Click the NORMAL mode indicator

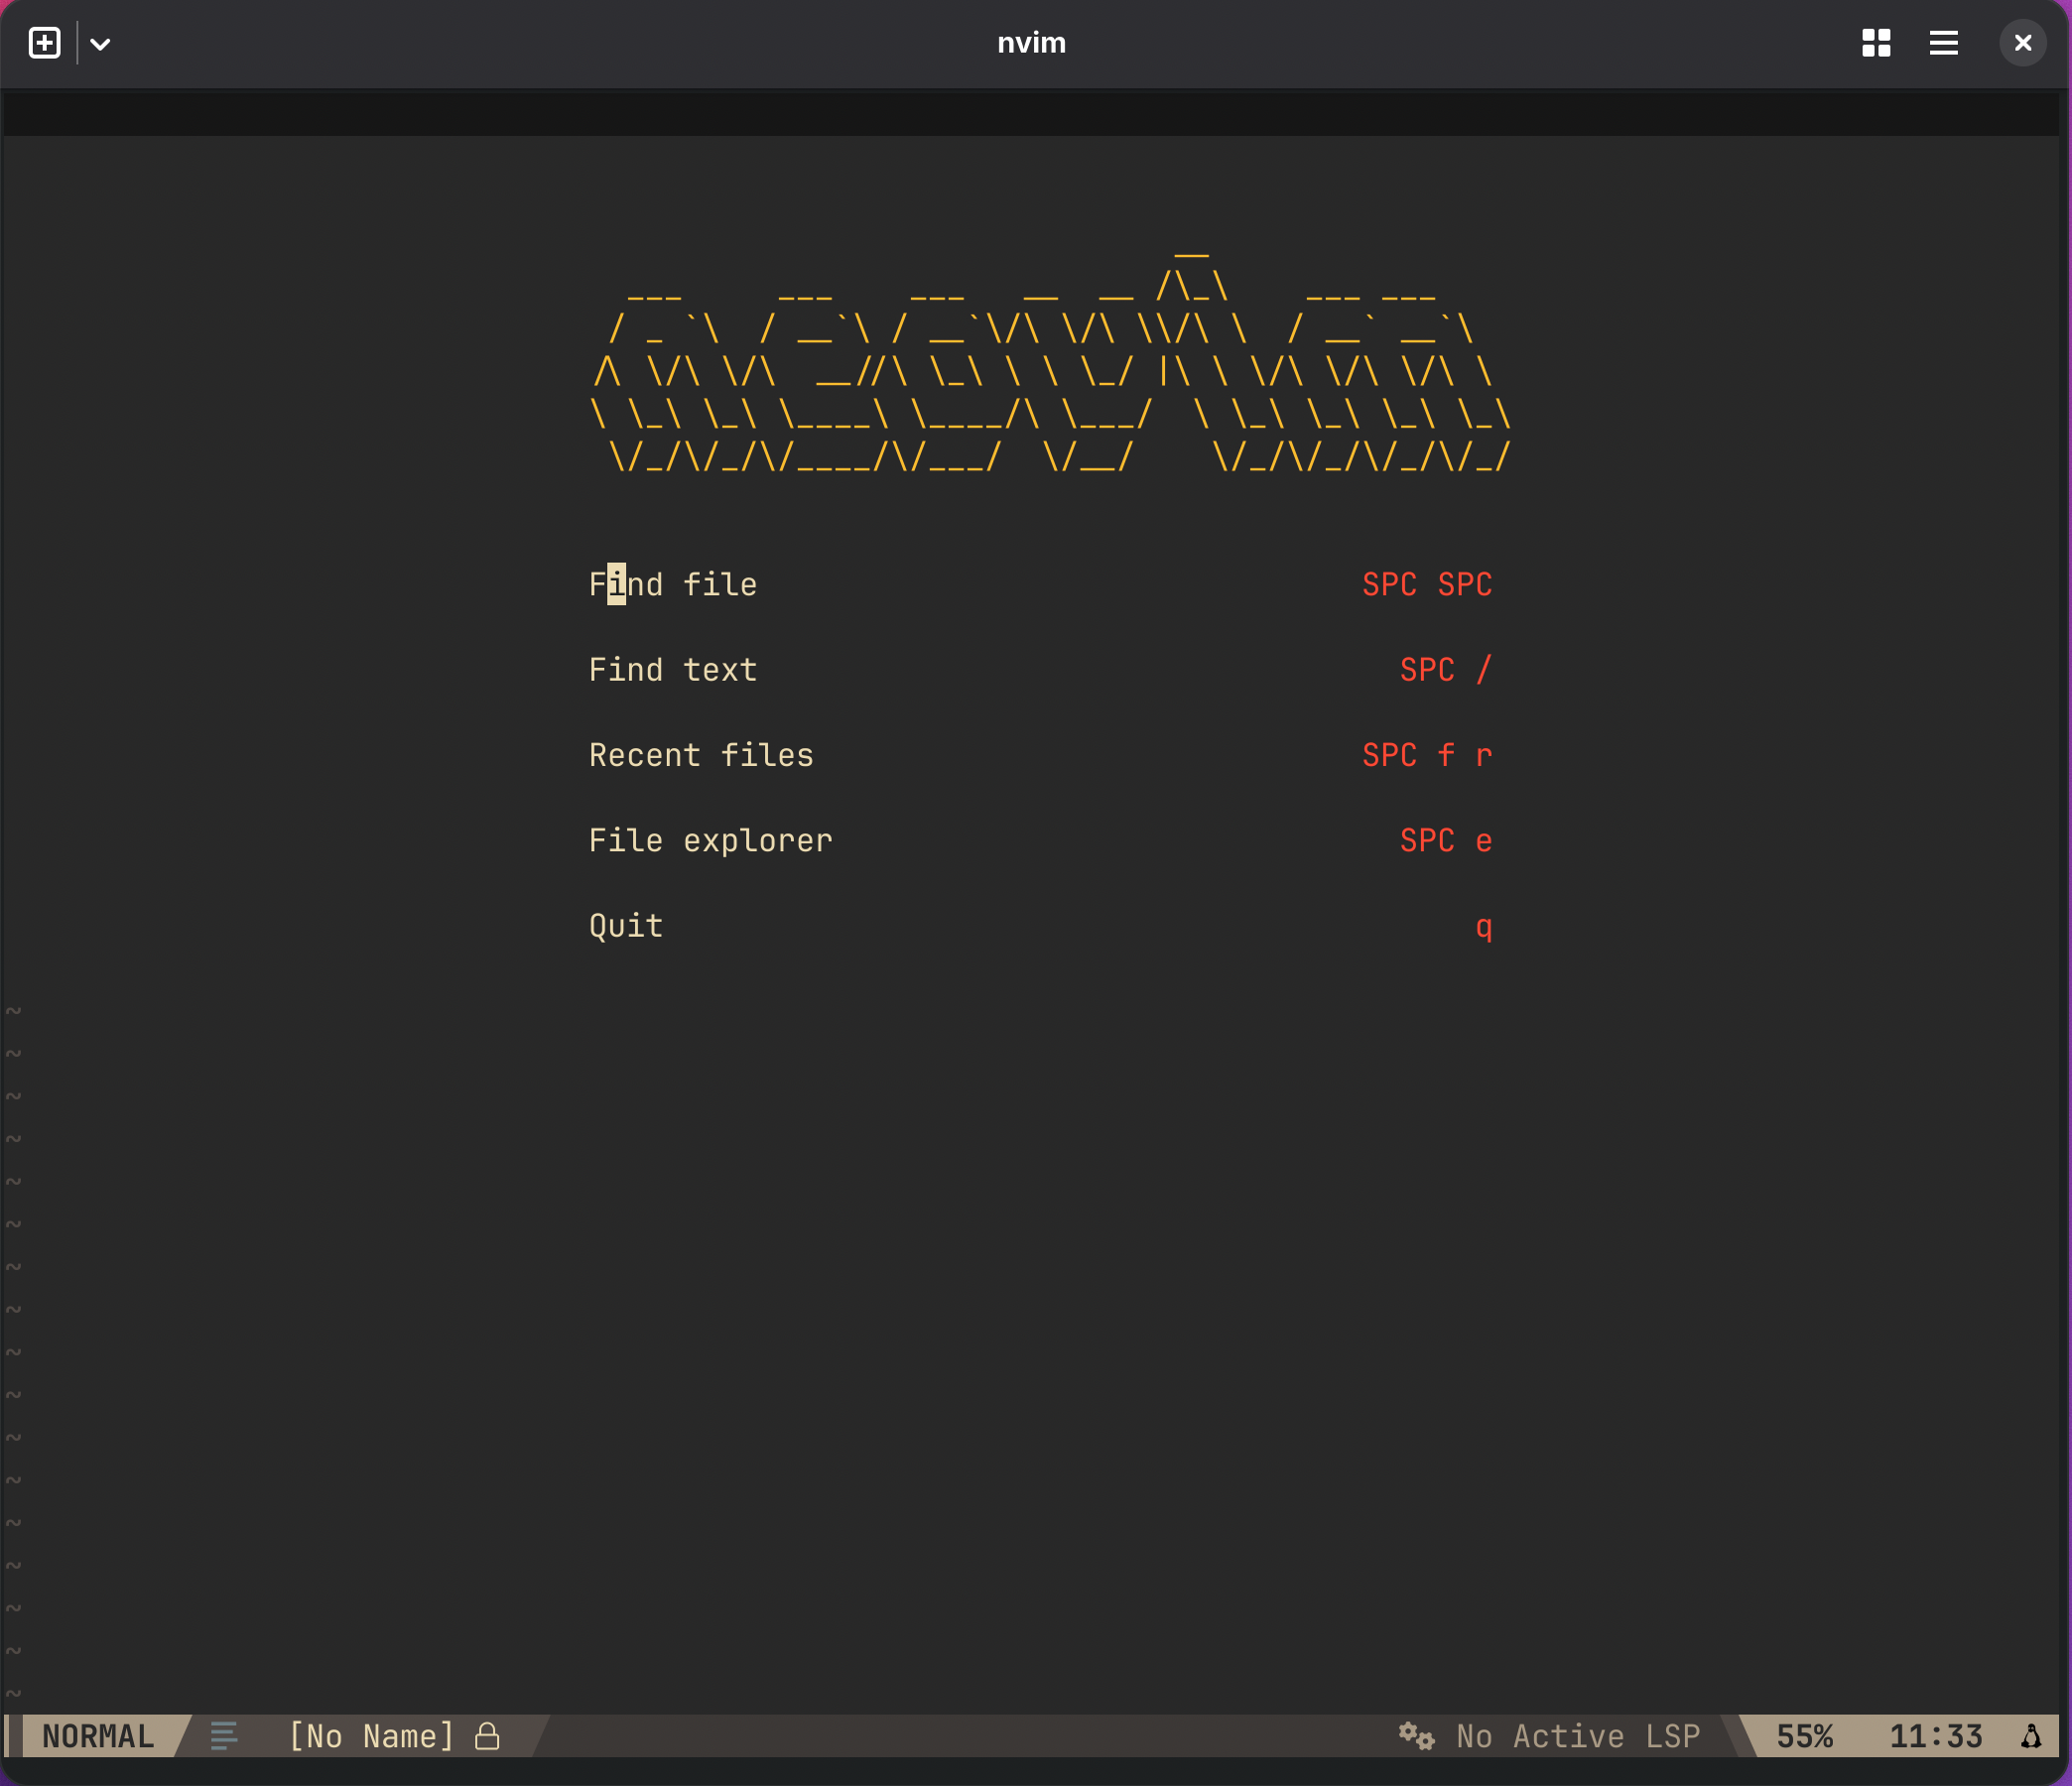(x=98, y=1736)
